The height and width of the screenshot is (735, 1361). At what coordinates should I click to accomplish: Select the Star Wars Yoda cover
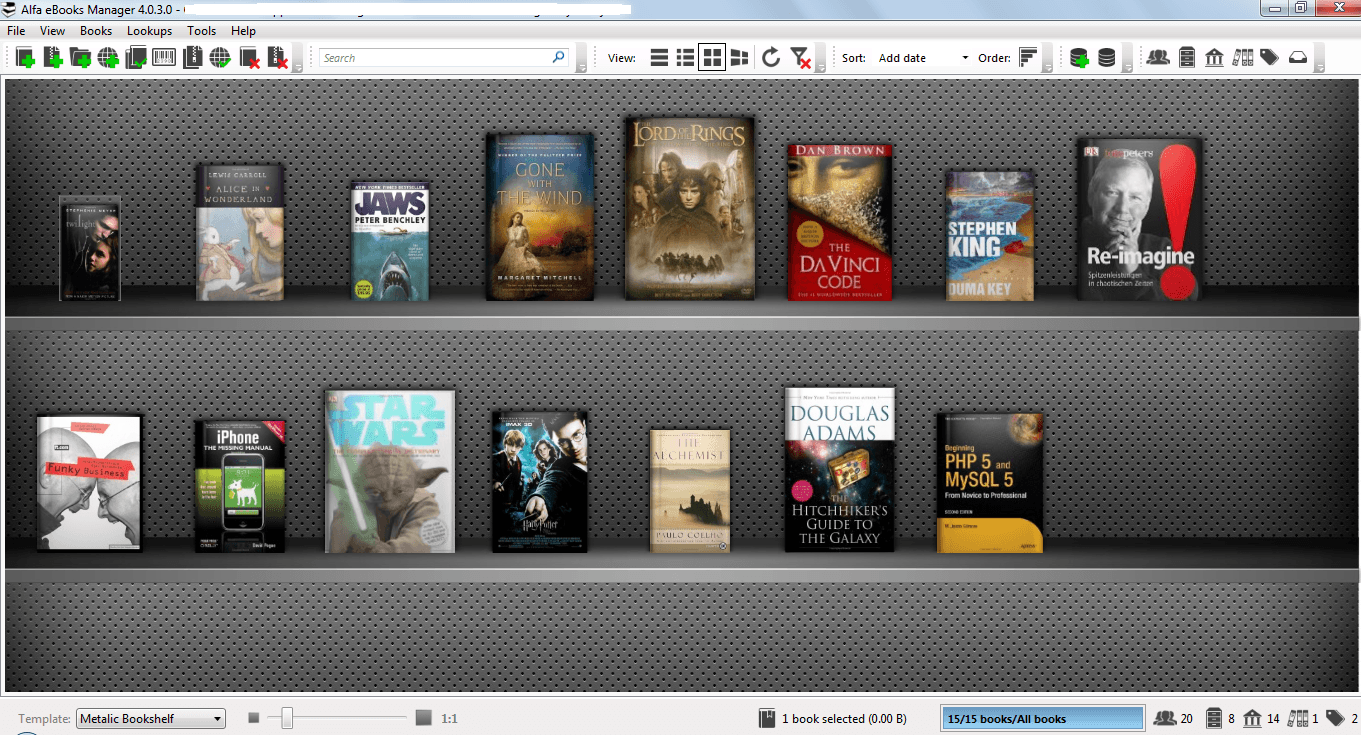click(x=390, y=471)
